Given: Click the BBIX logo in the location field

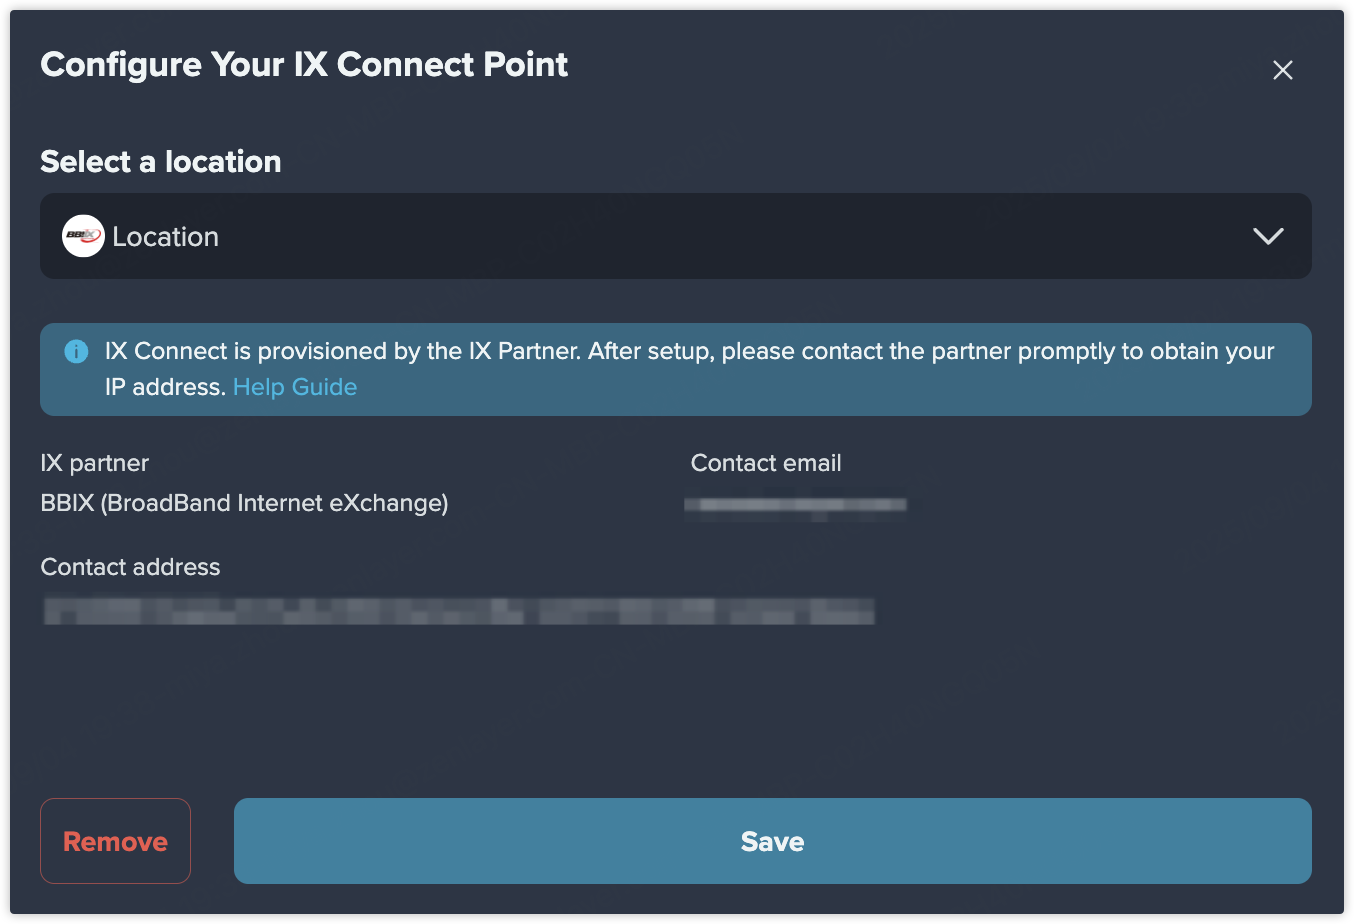Looking at the screenshot, I should pyautogui.click(x=83, y=236).
